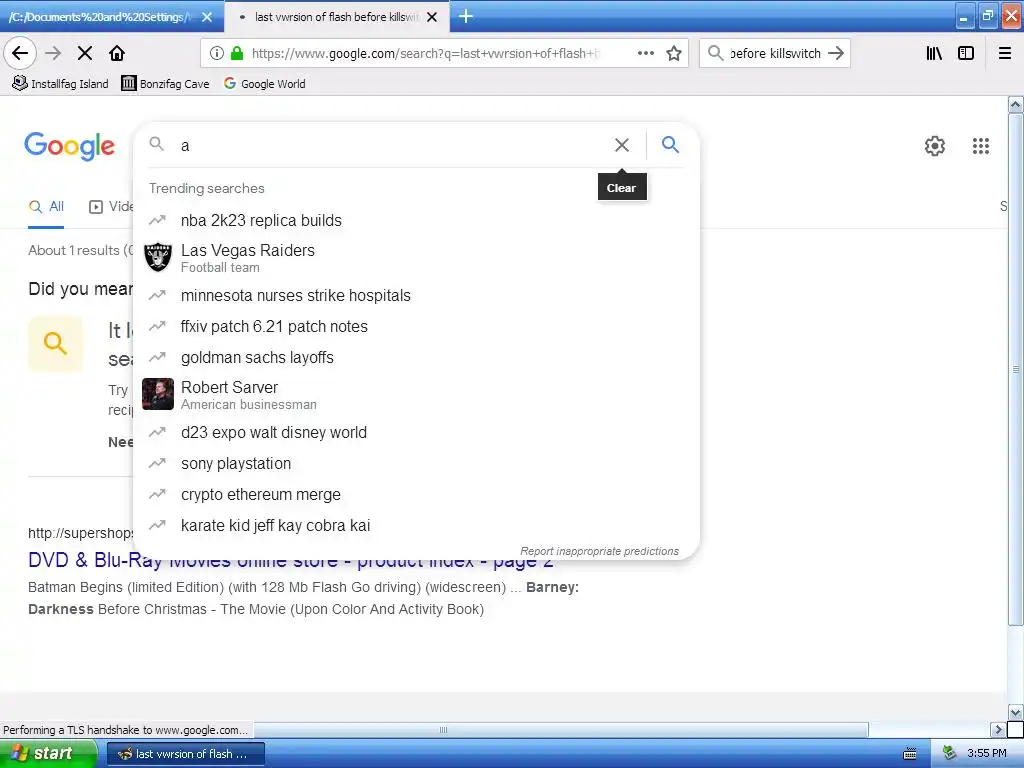1024x768 pixels.
Task: Open Google settings gear icon
Action: pos(935,146)
